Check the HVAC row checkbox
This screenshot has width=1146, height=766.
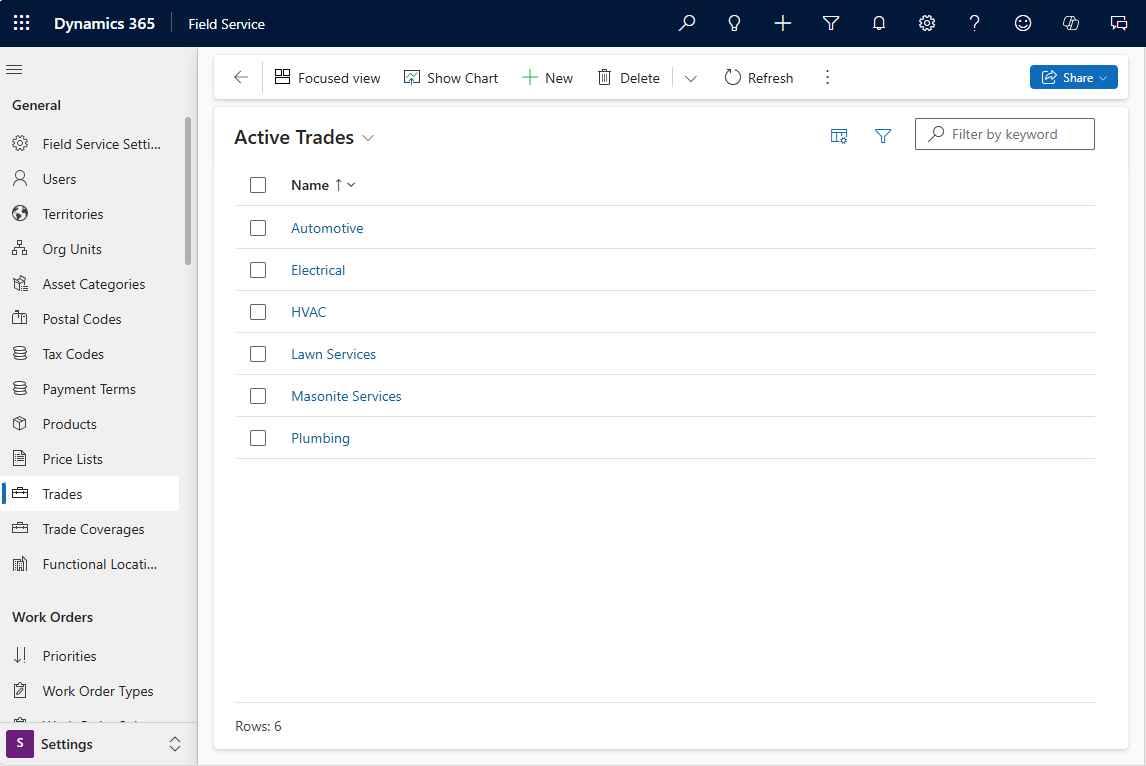(258, 312)
